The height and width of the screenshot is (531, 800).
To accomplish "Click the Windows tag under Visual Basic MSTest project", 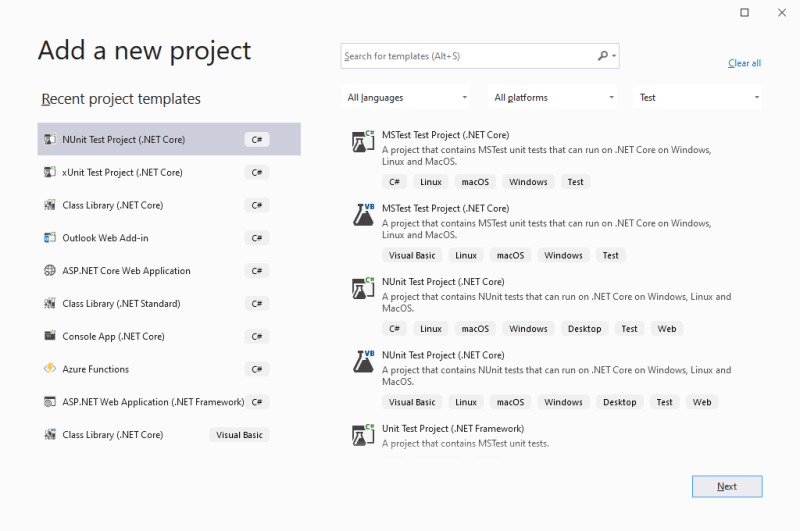I will pos(563,256).
